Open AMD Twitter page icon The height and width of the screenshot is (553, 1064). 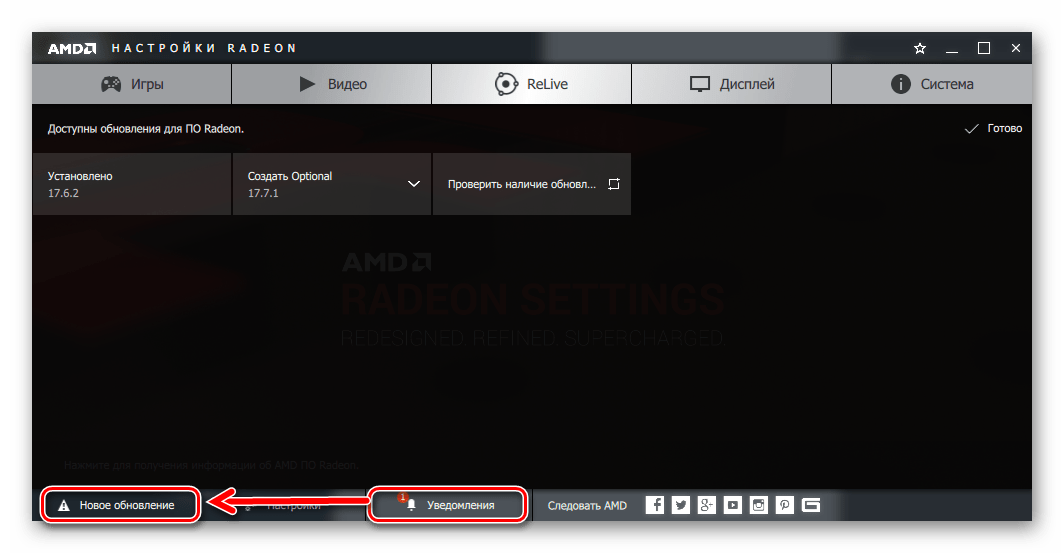click(x=681, y=505)
